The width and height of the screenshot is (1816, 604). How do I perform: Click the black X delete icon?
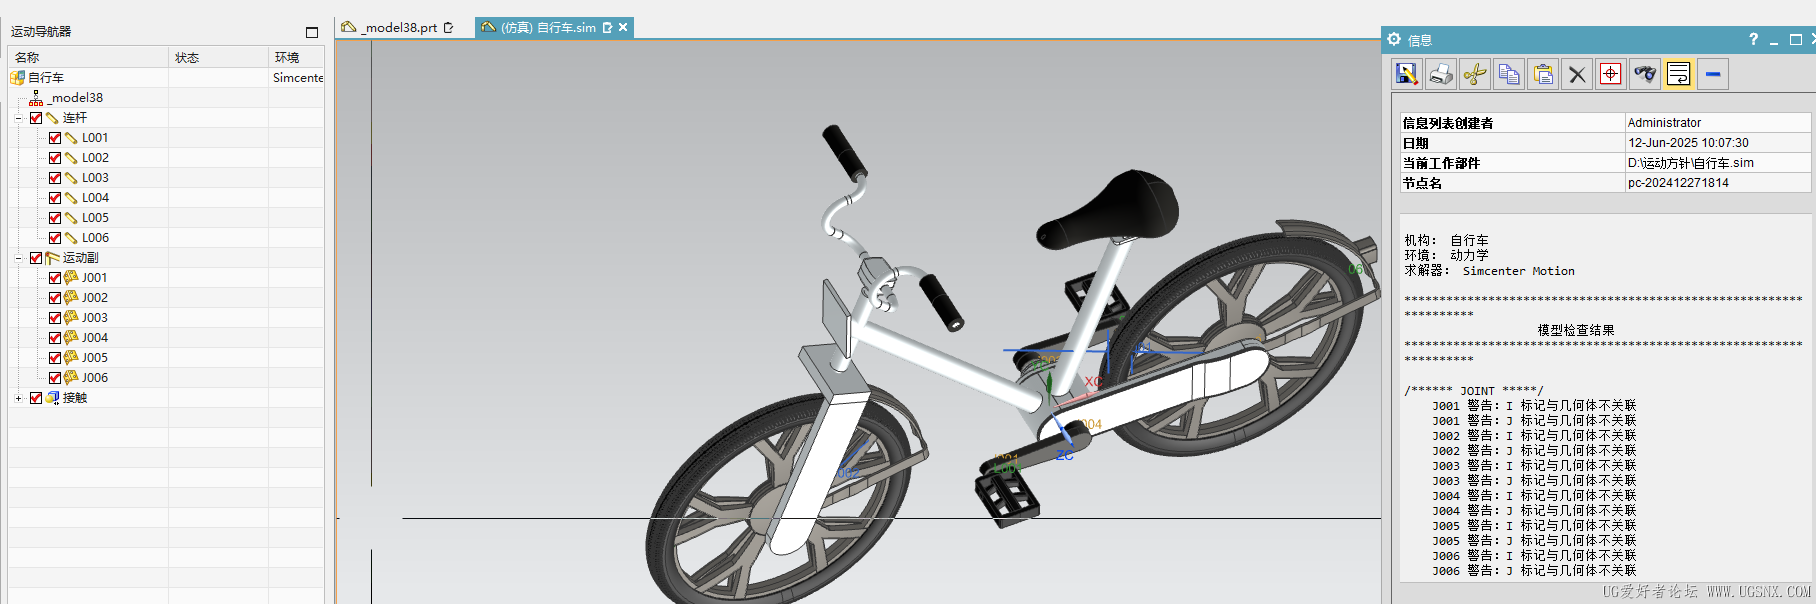(x=1577, y=74)
